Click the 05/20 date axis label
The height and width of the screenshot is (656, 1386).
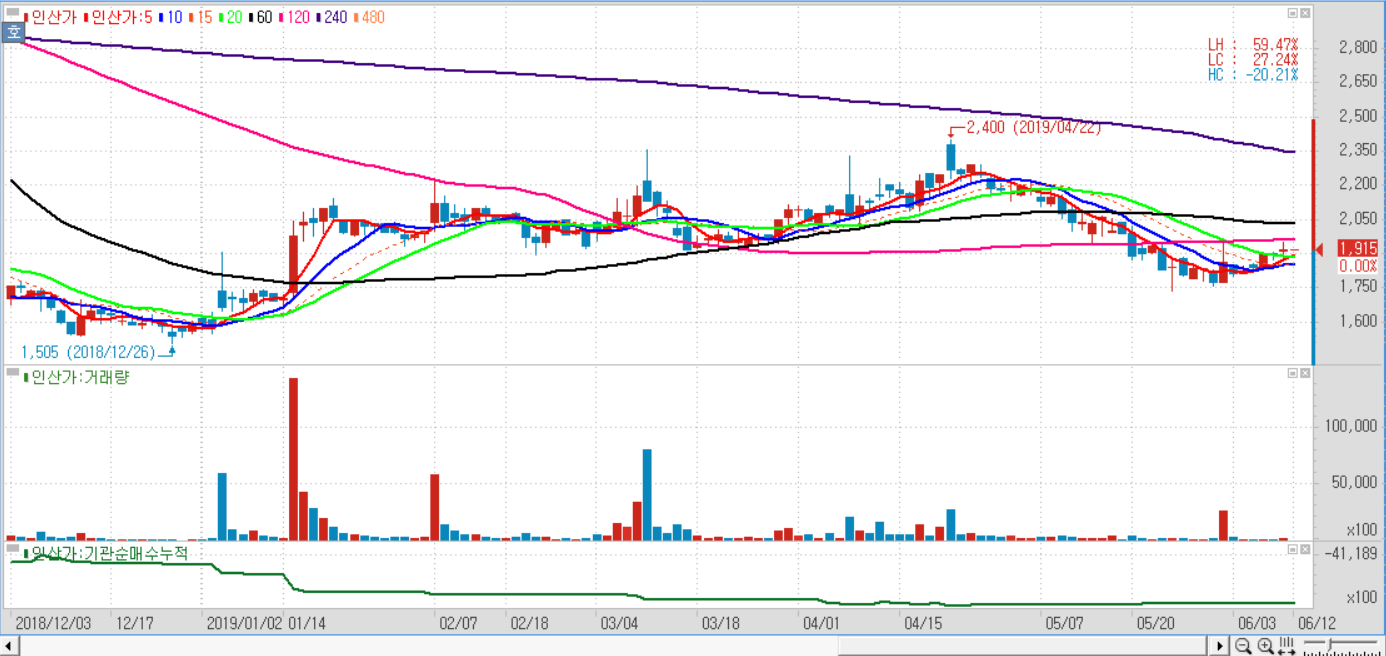[1155, 622]
